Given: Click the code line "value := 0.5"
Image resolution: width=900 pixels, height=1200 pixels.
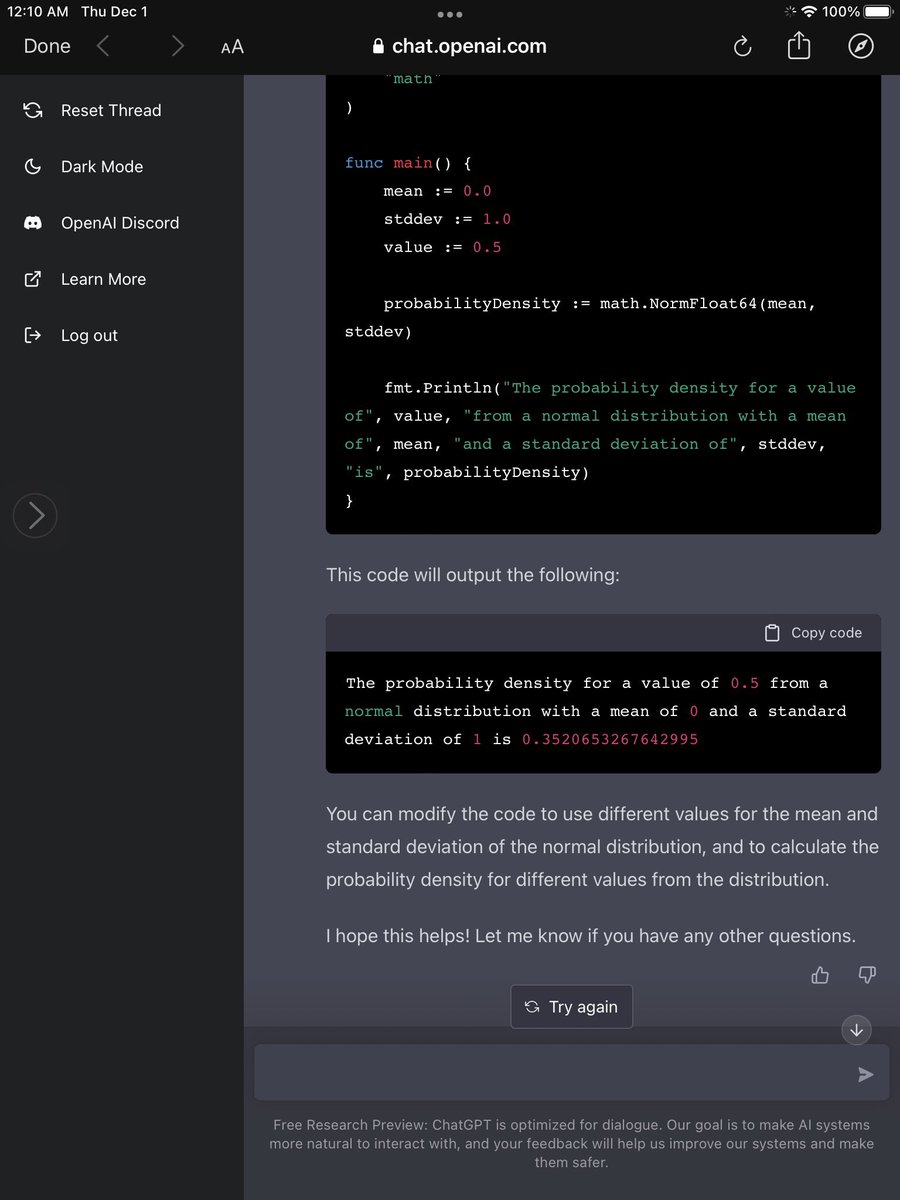Looking at the screenshot, I should 442,247.
